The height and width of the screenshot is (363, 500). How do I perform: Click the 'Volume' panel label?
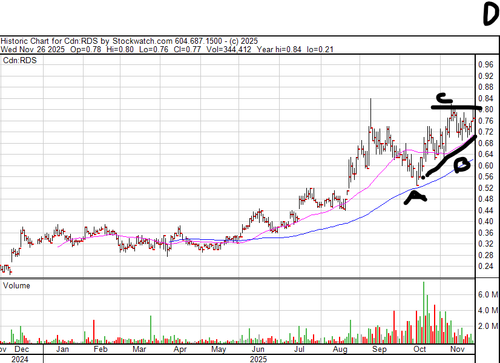click(x=17, y=286)
